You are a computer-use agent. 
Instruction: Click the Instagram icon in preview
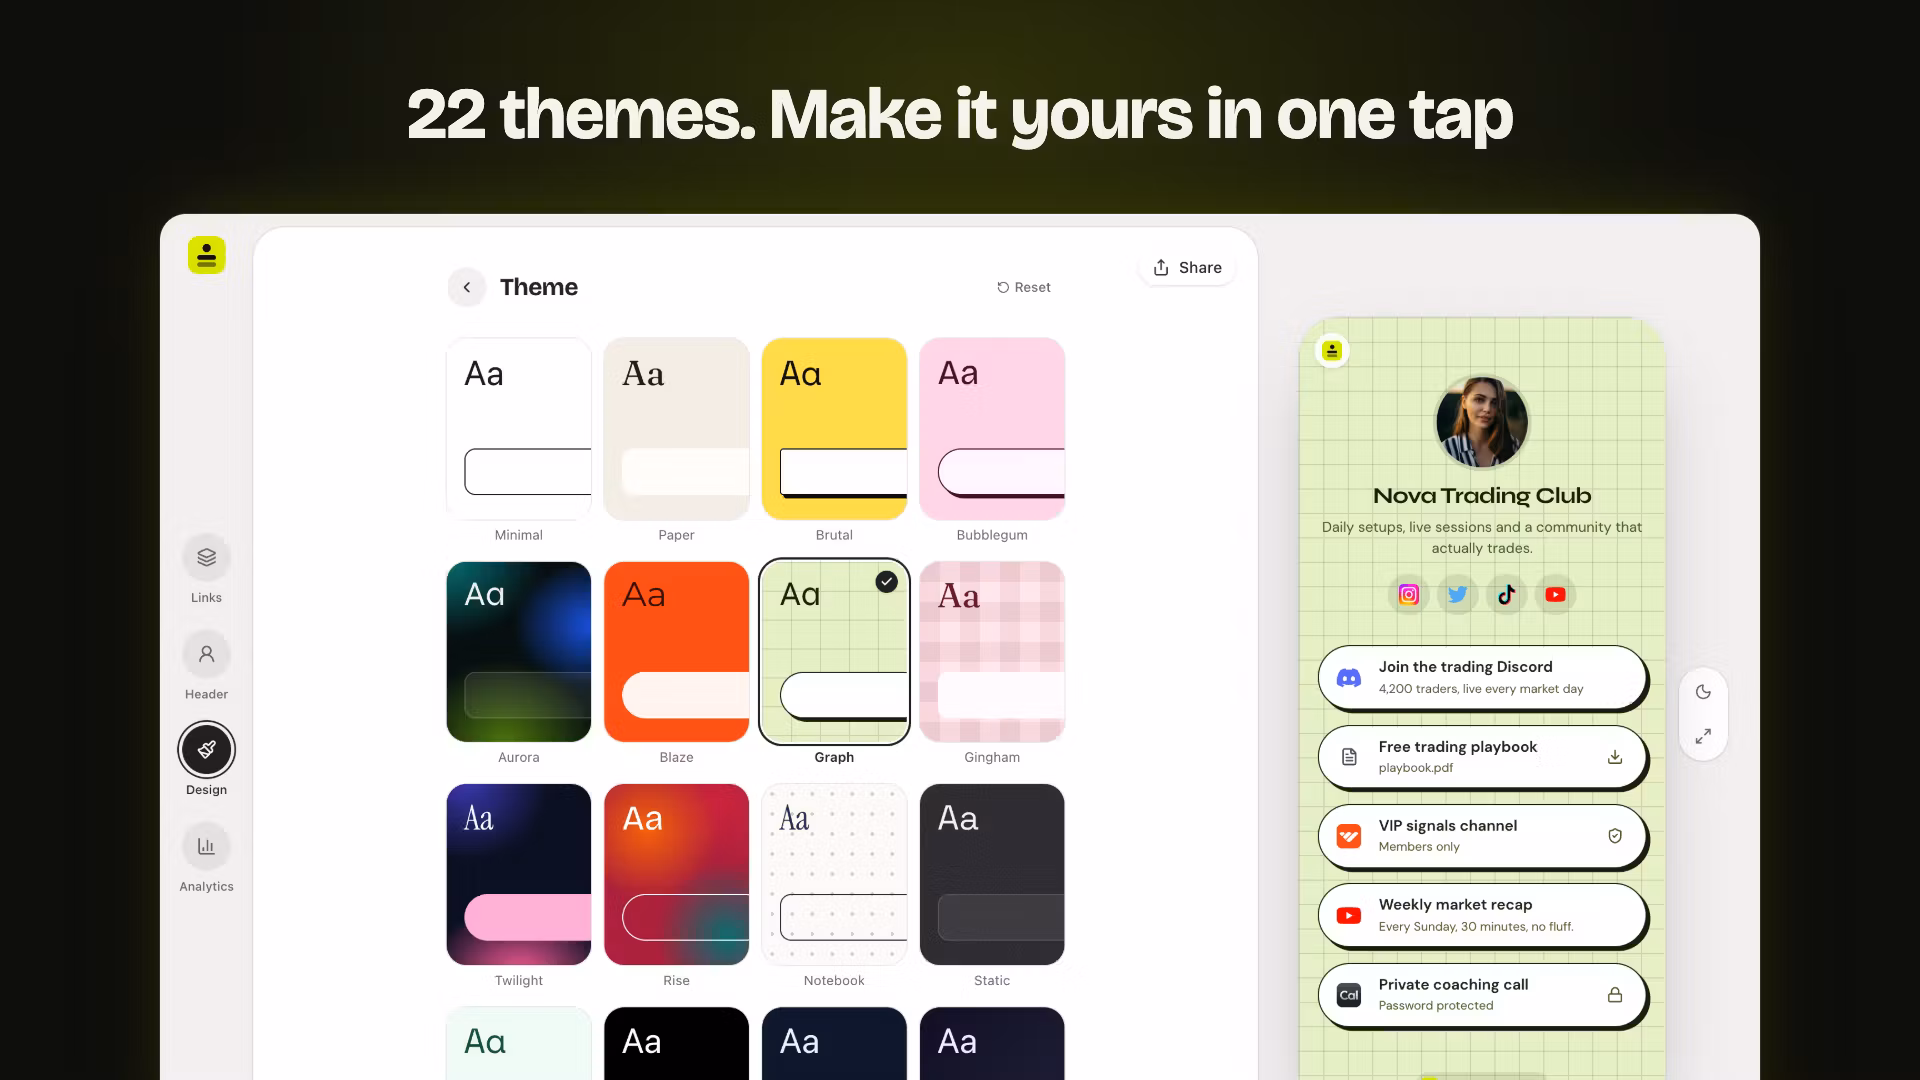tap(1408, 595)
